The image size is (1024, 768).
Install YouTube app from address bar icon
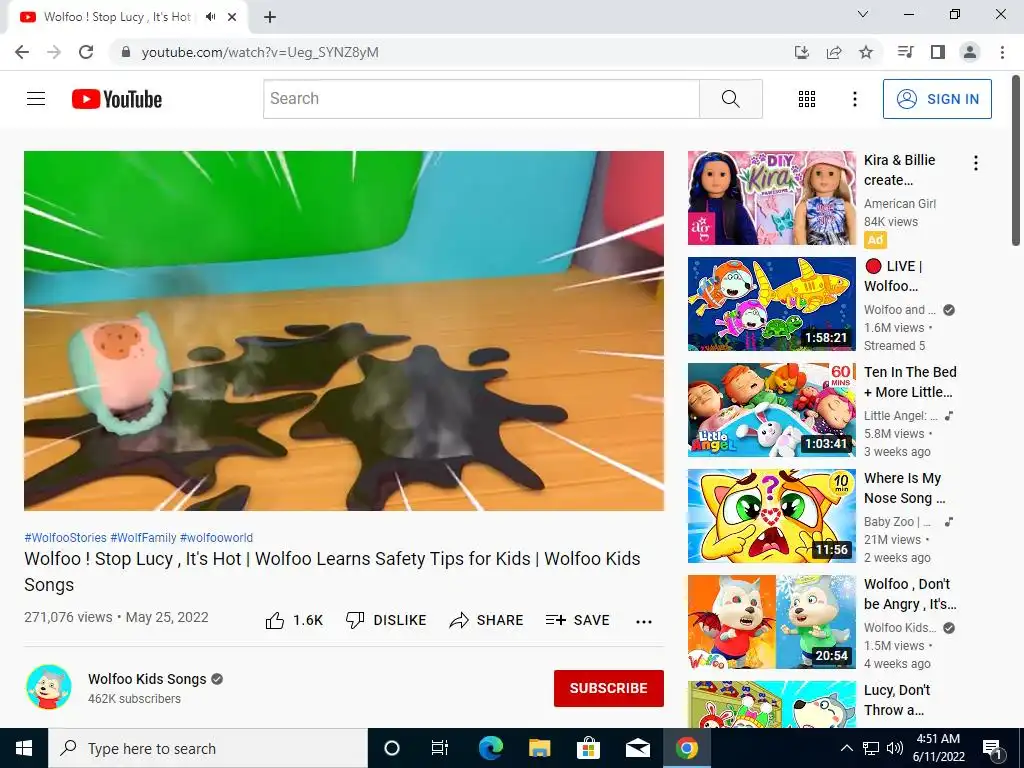pyautogui.click(x=801, y=52)
